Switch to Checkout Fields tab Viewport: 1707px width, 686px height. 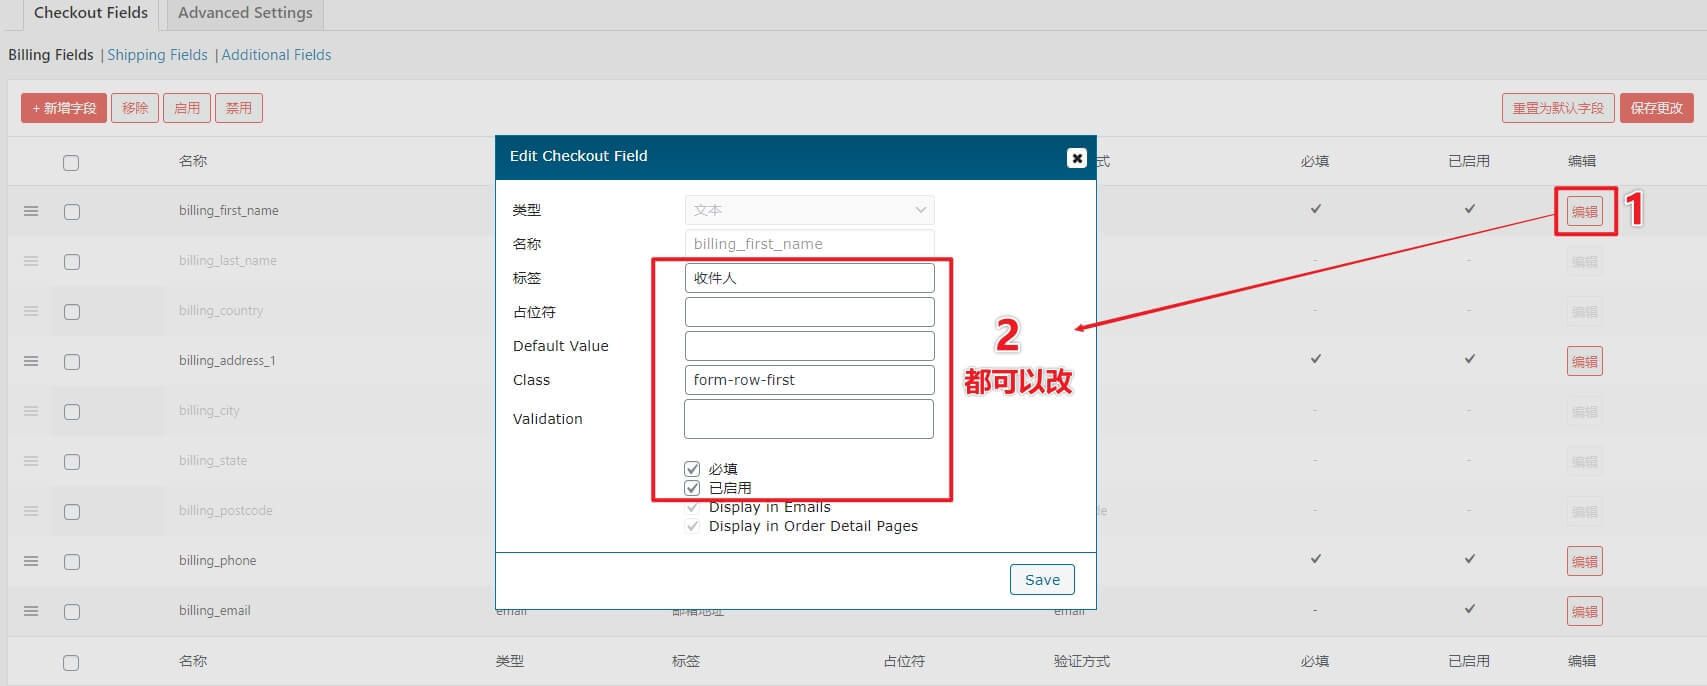point(91,14)
